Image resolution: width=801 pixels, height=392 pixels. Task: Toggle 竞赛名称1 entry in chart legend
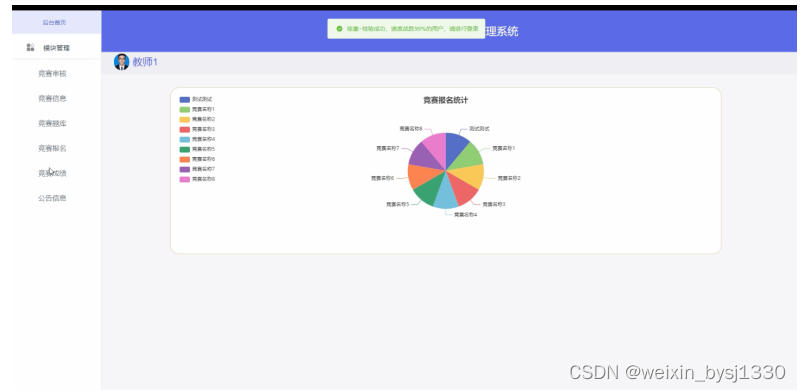coord(197,109)
